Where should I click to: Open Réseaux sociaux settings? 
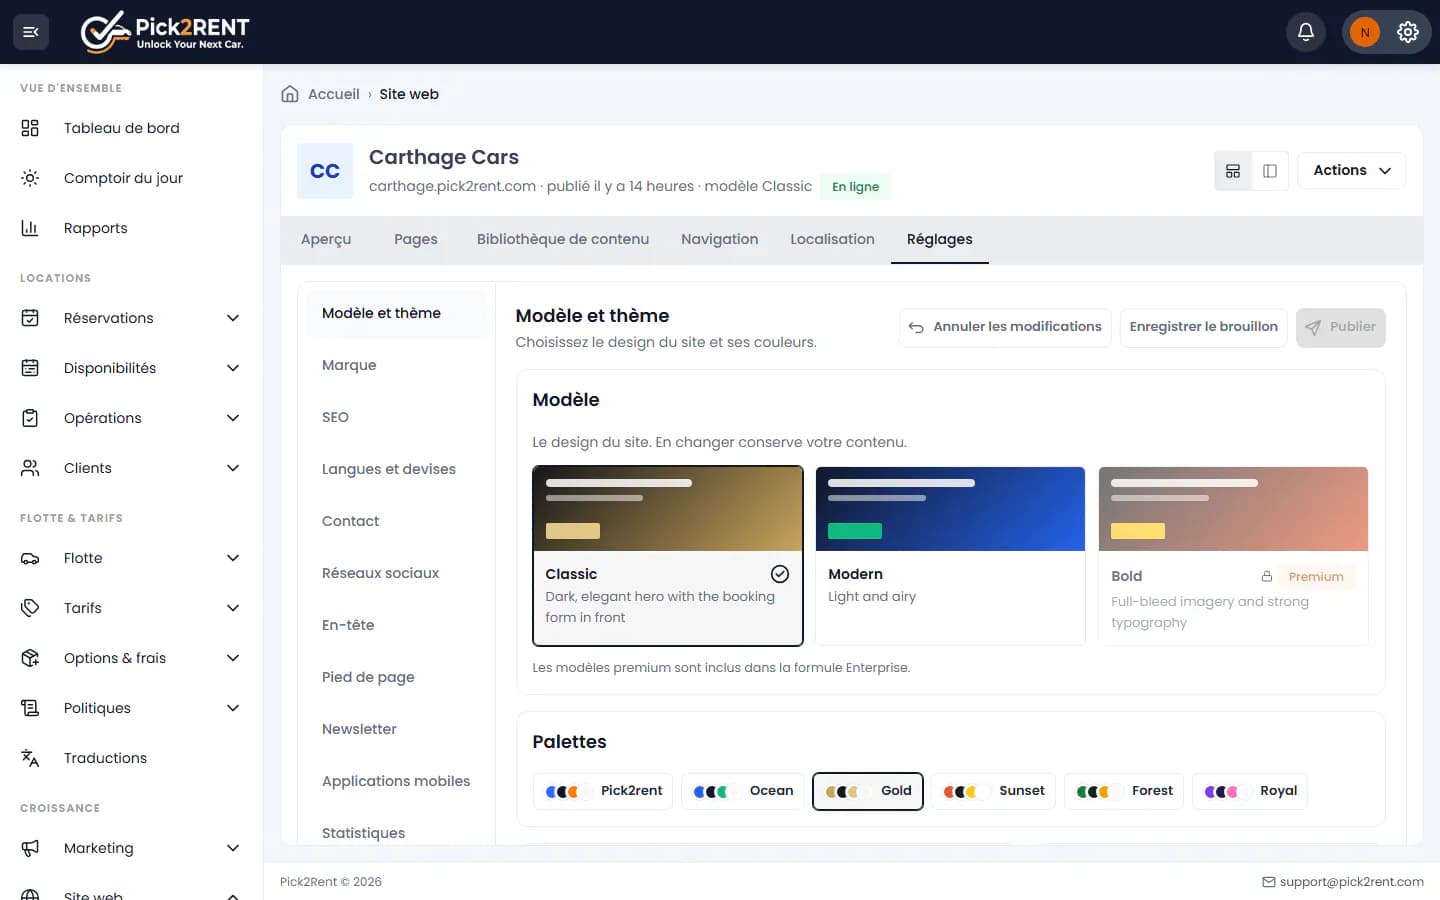[x=396, y=574]
